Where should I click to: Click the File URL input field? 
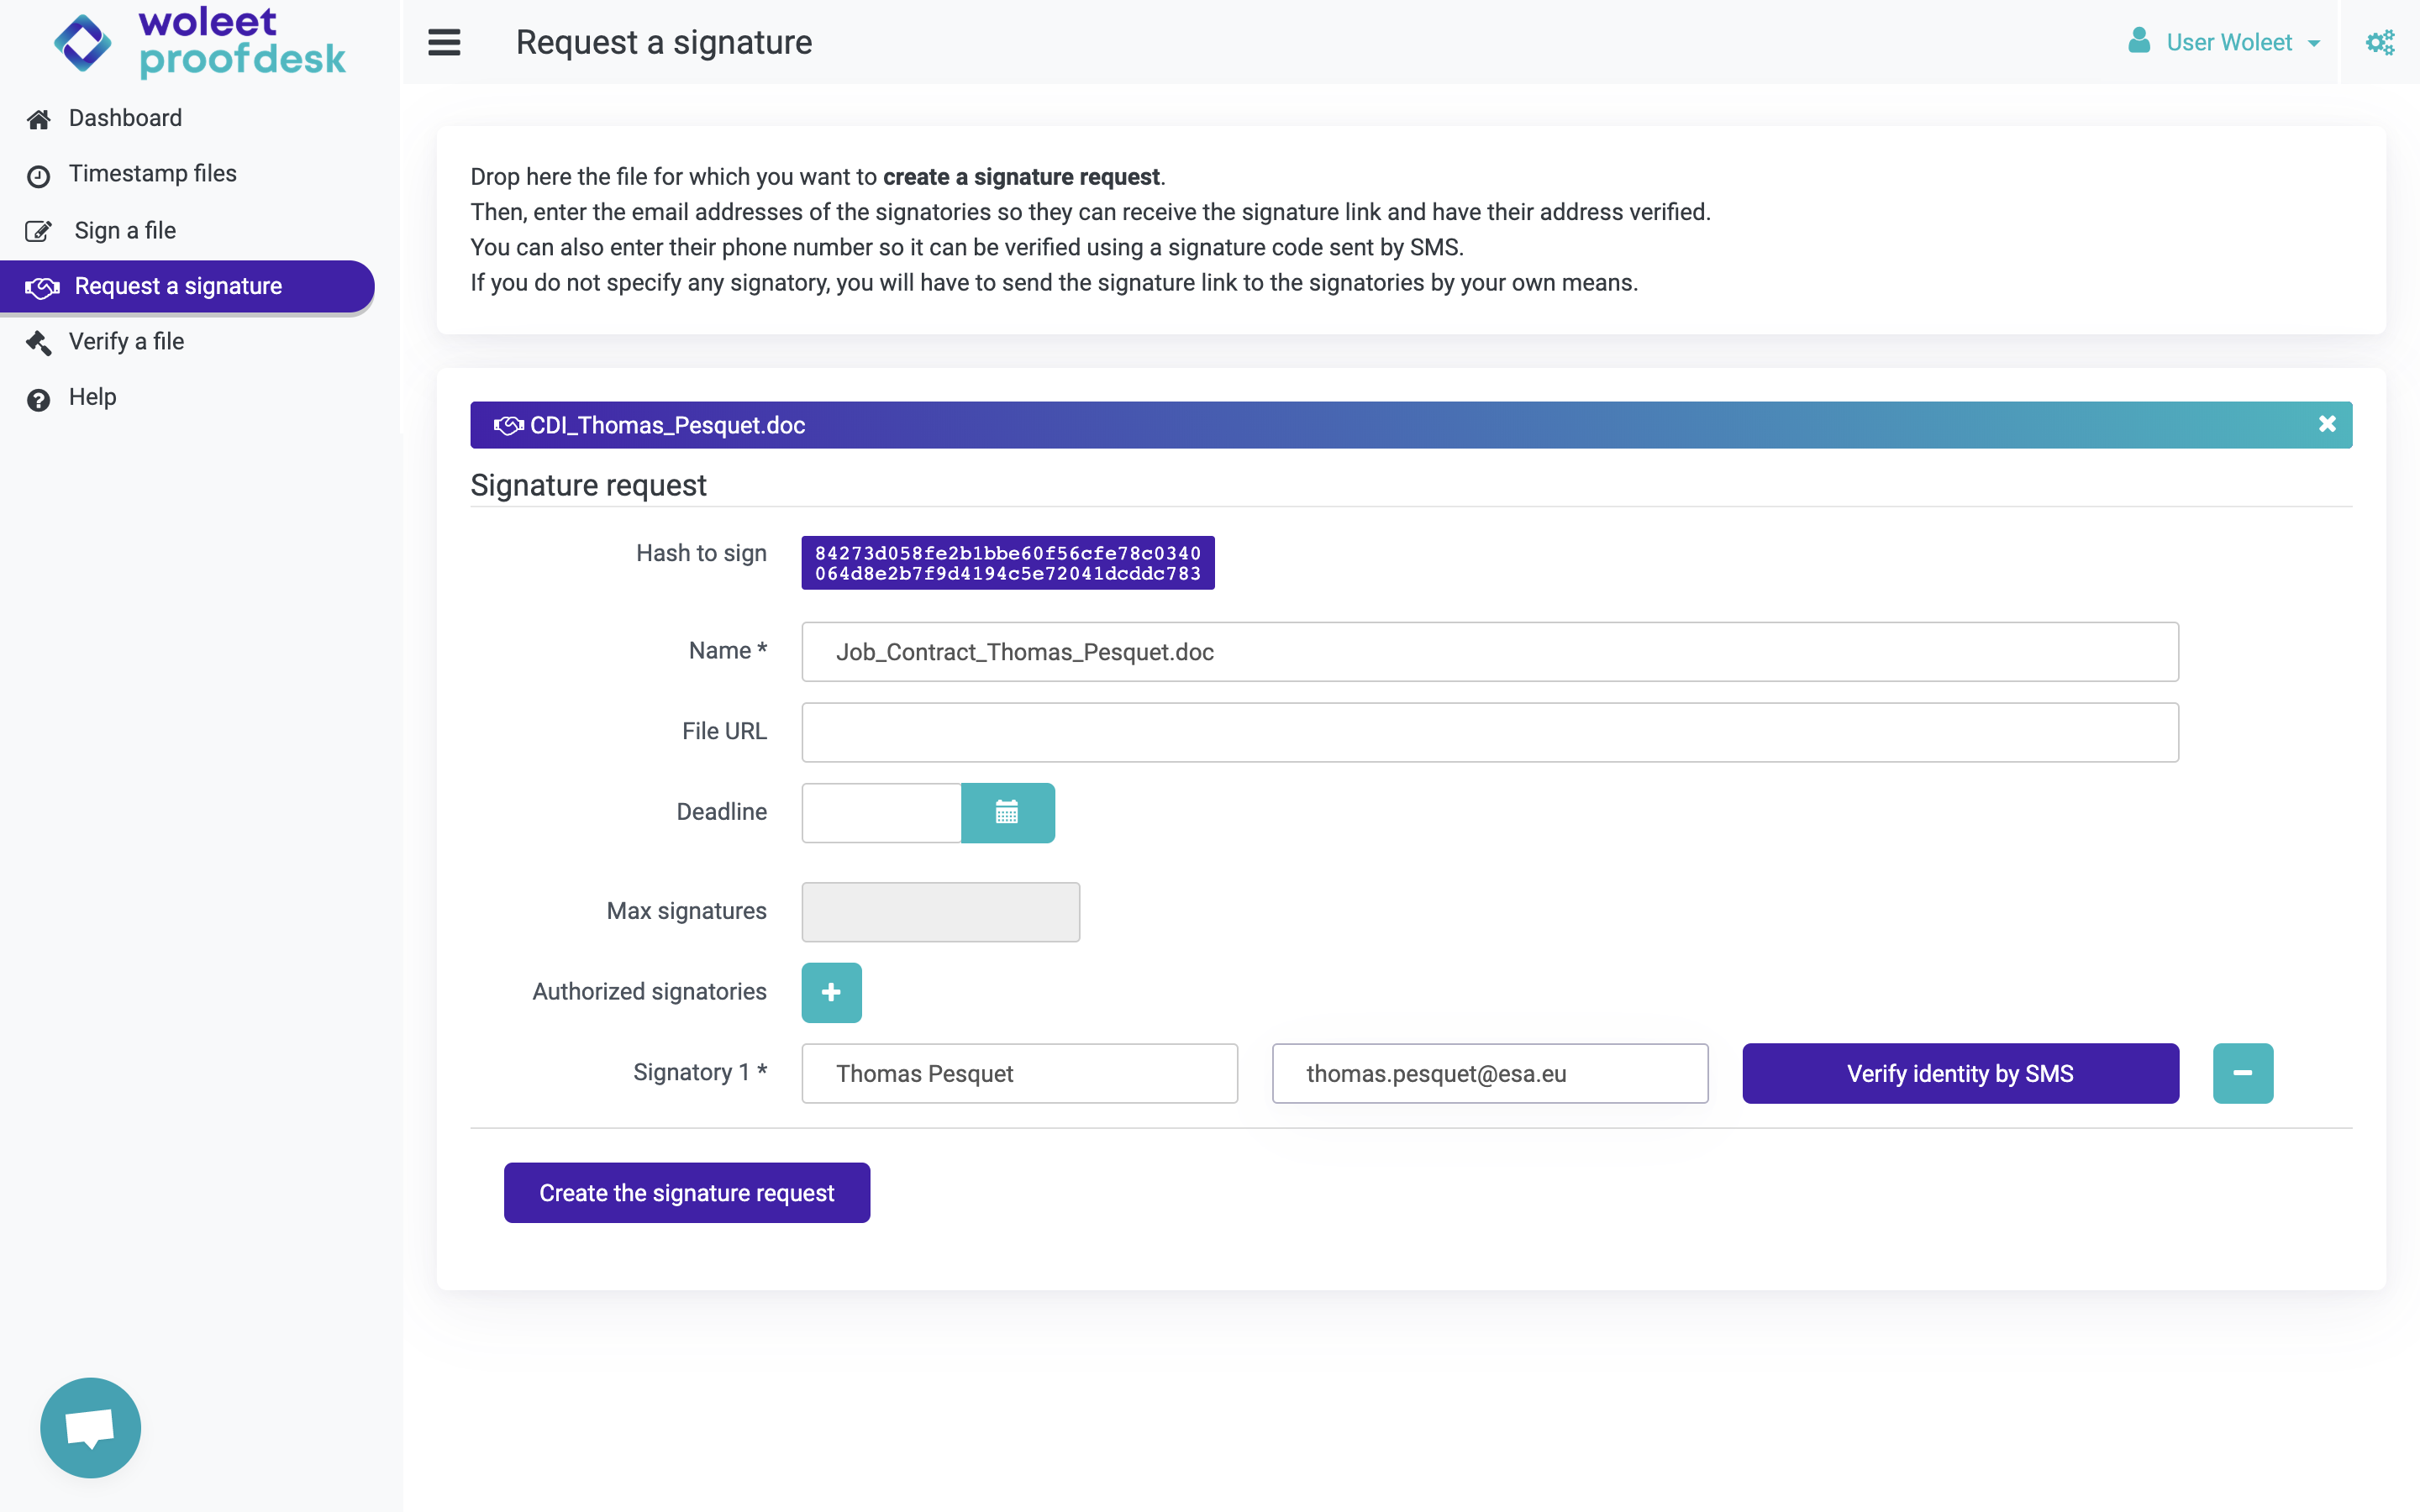coord(1489,732)
